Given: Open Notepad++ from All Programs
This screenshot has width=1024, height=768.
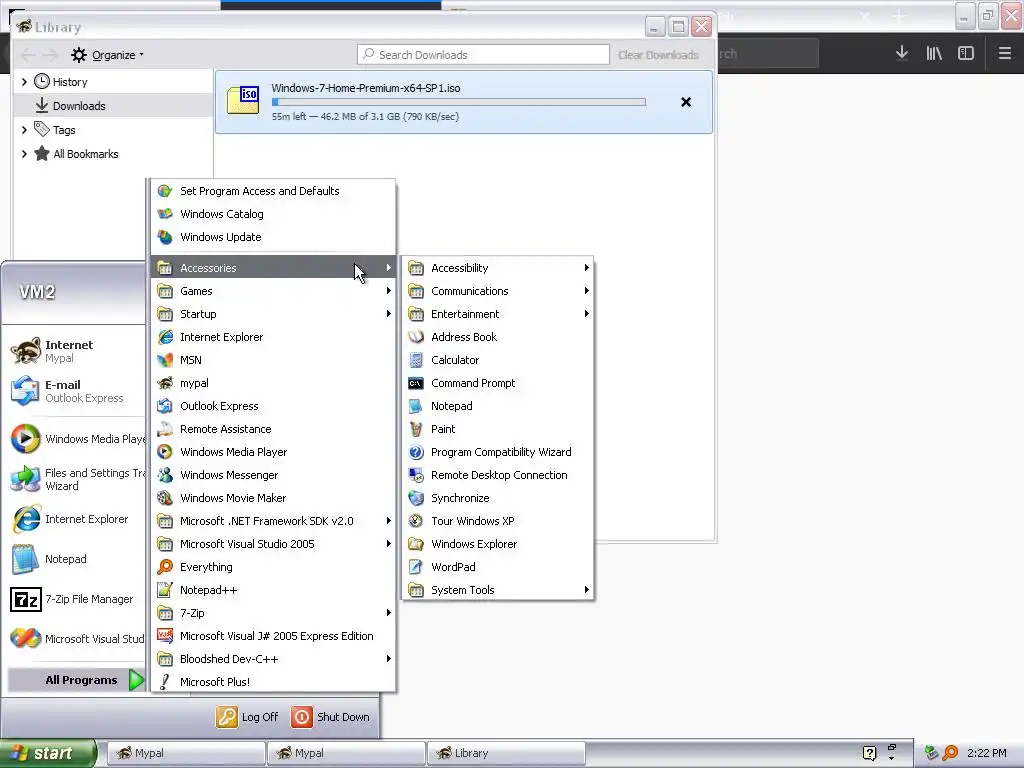Looking at the screenshot, I should 273,590.
